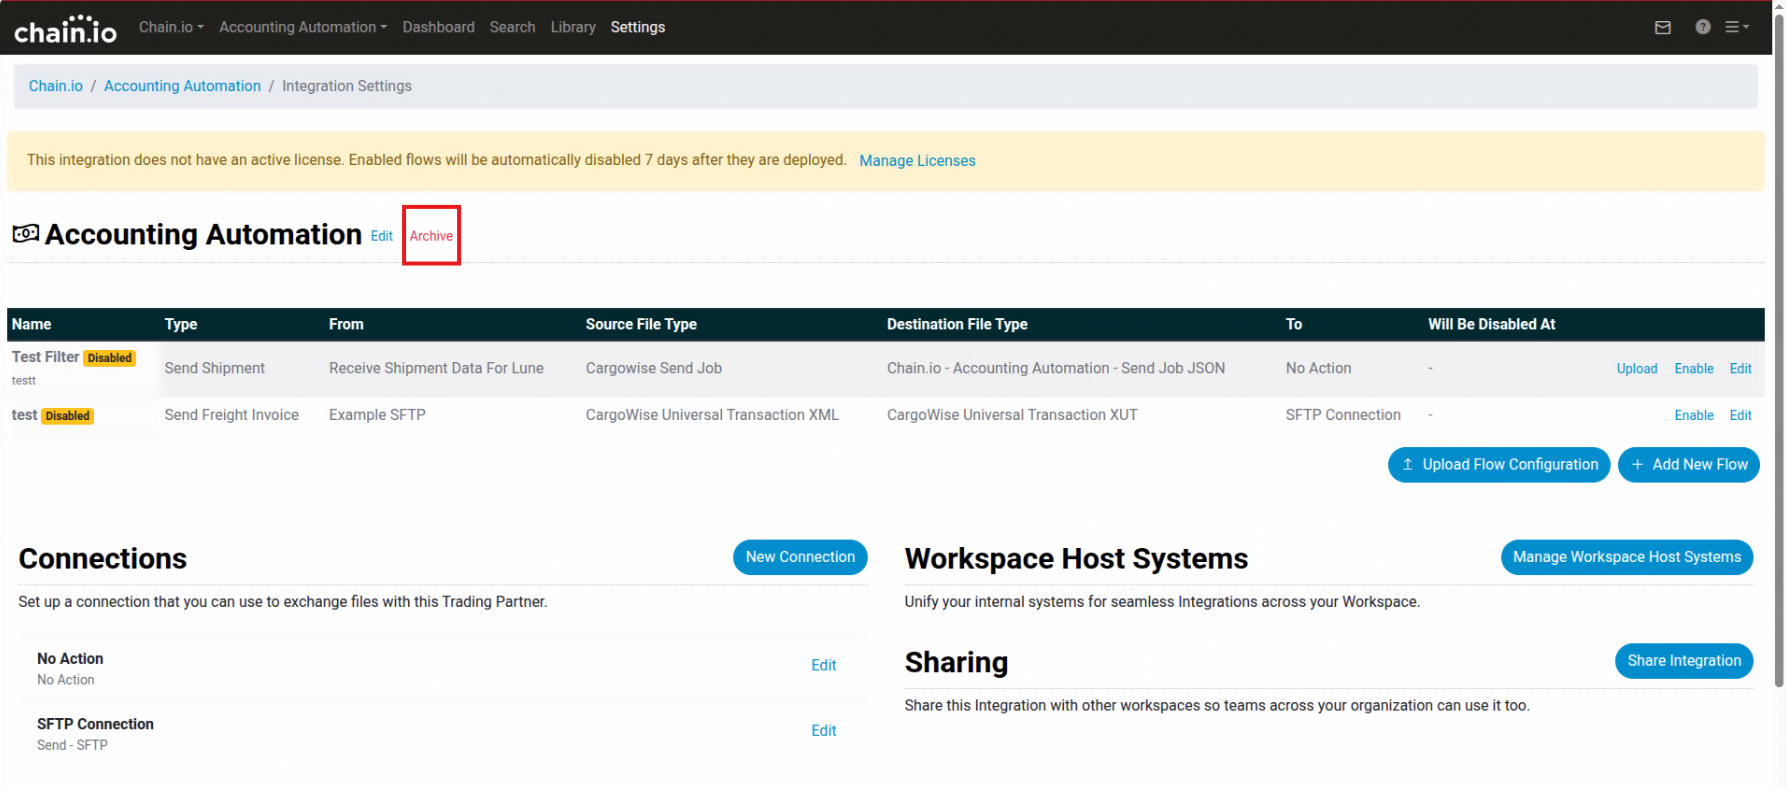This screenshot has height=787, width=1786.
Task: Click Manage Workspace Host Systems button
Action: pyautogui.click(x=1627, y=557)
